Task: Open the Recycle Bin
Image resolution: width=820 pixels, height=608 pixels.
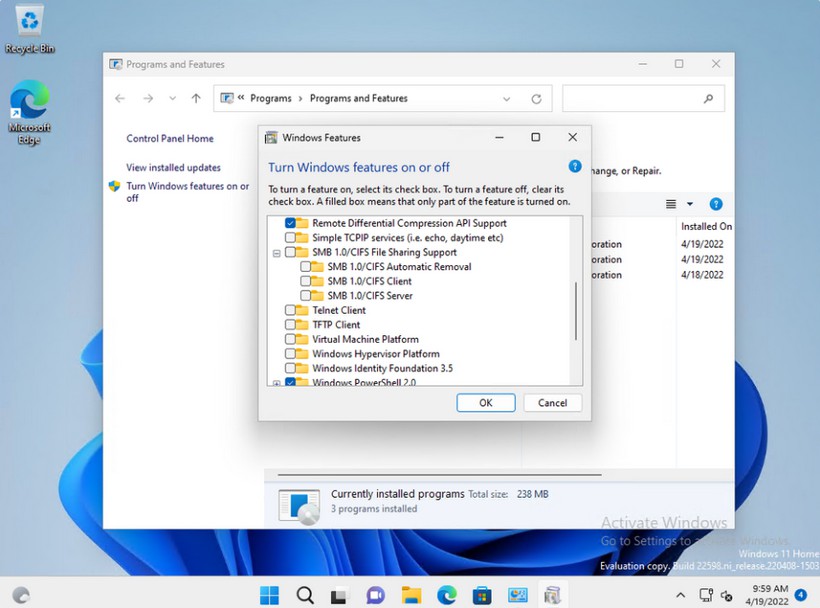Action: pos(28,20)
